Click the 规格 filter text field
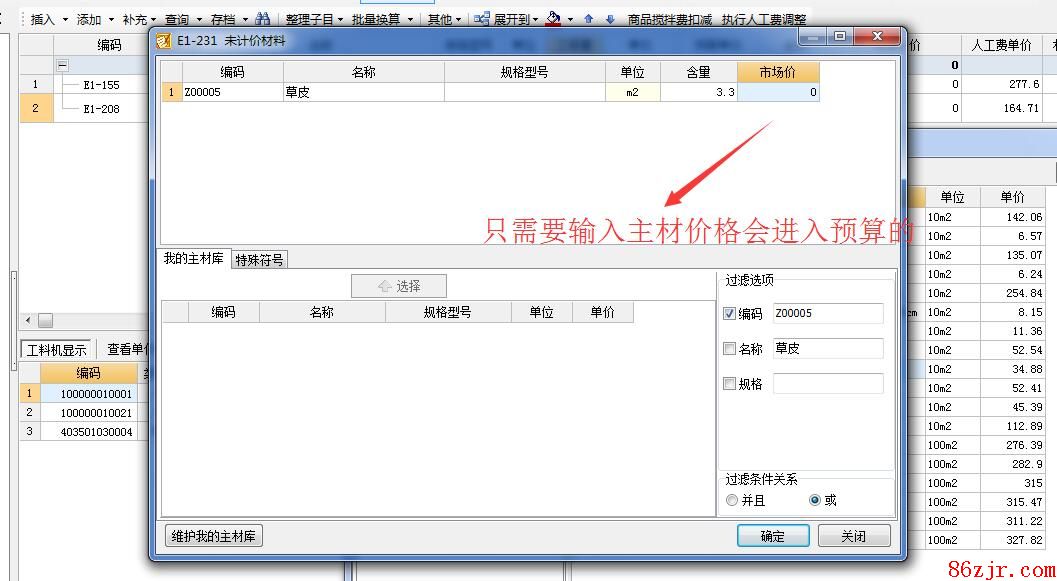Viewport: 1057px width, 581px height. (827, 384)
